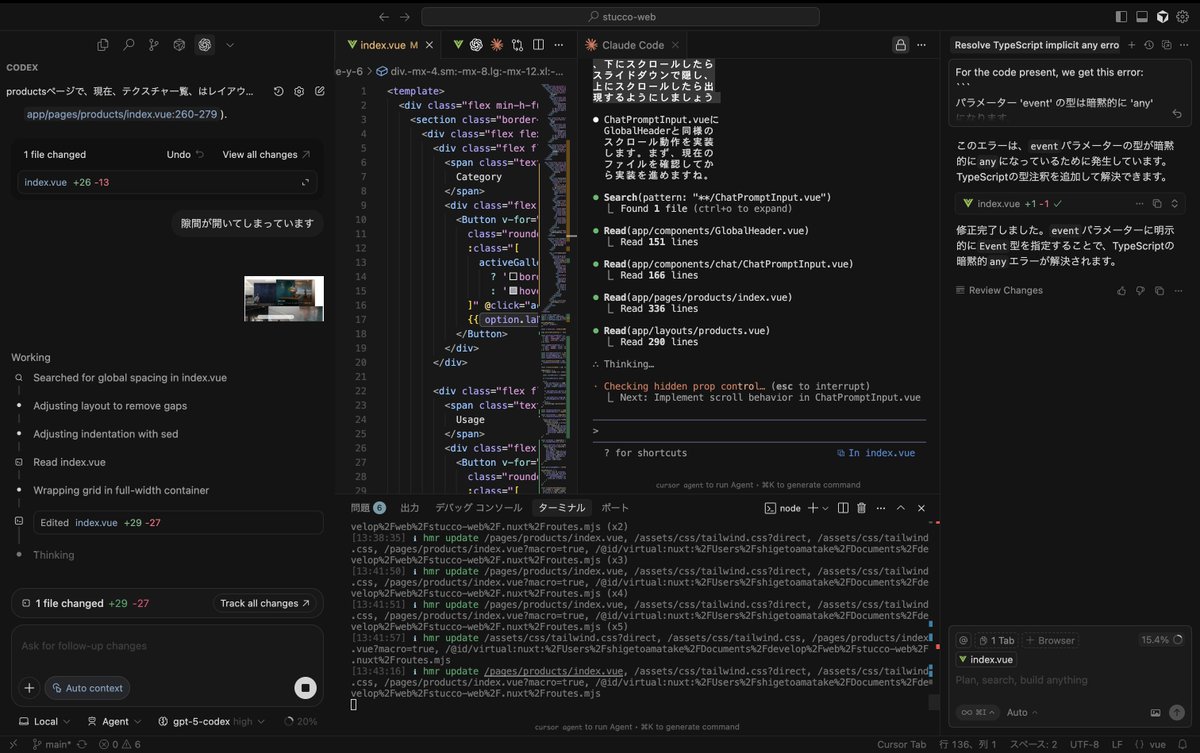Create new Cursor chat with plus
The image size is (1200, 753).
point(1132,45)
